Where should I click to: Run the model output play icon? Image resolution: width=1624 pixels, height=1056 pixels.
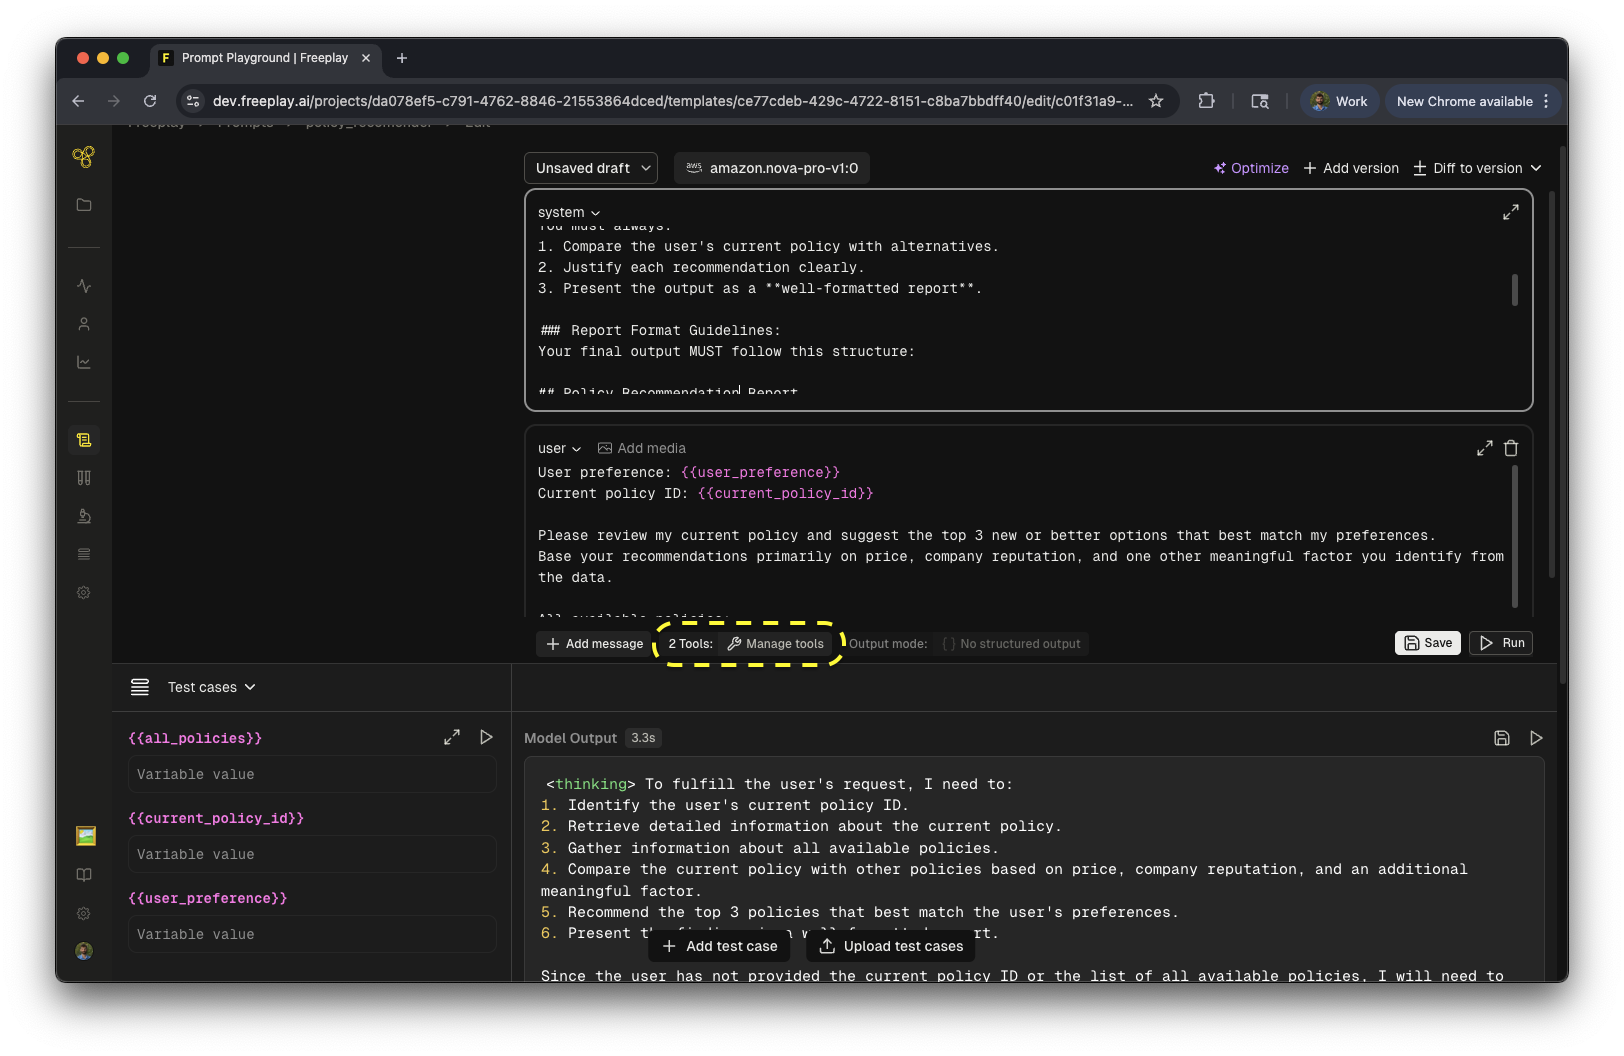click(1536, 738)
